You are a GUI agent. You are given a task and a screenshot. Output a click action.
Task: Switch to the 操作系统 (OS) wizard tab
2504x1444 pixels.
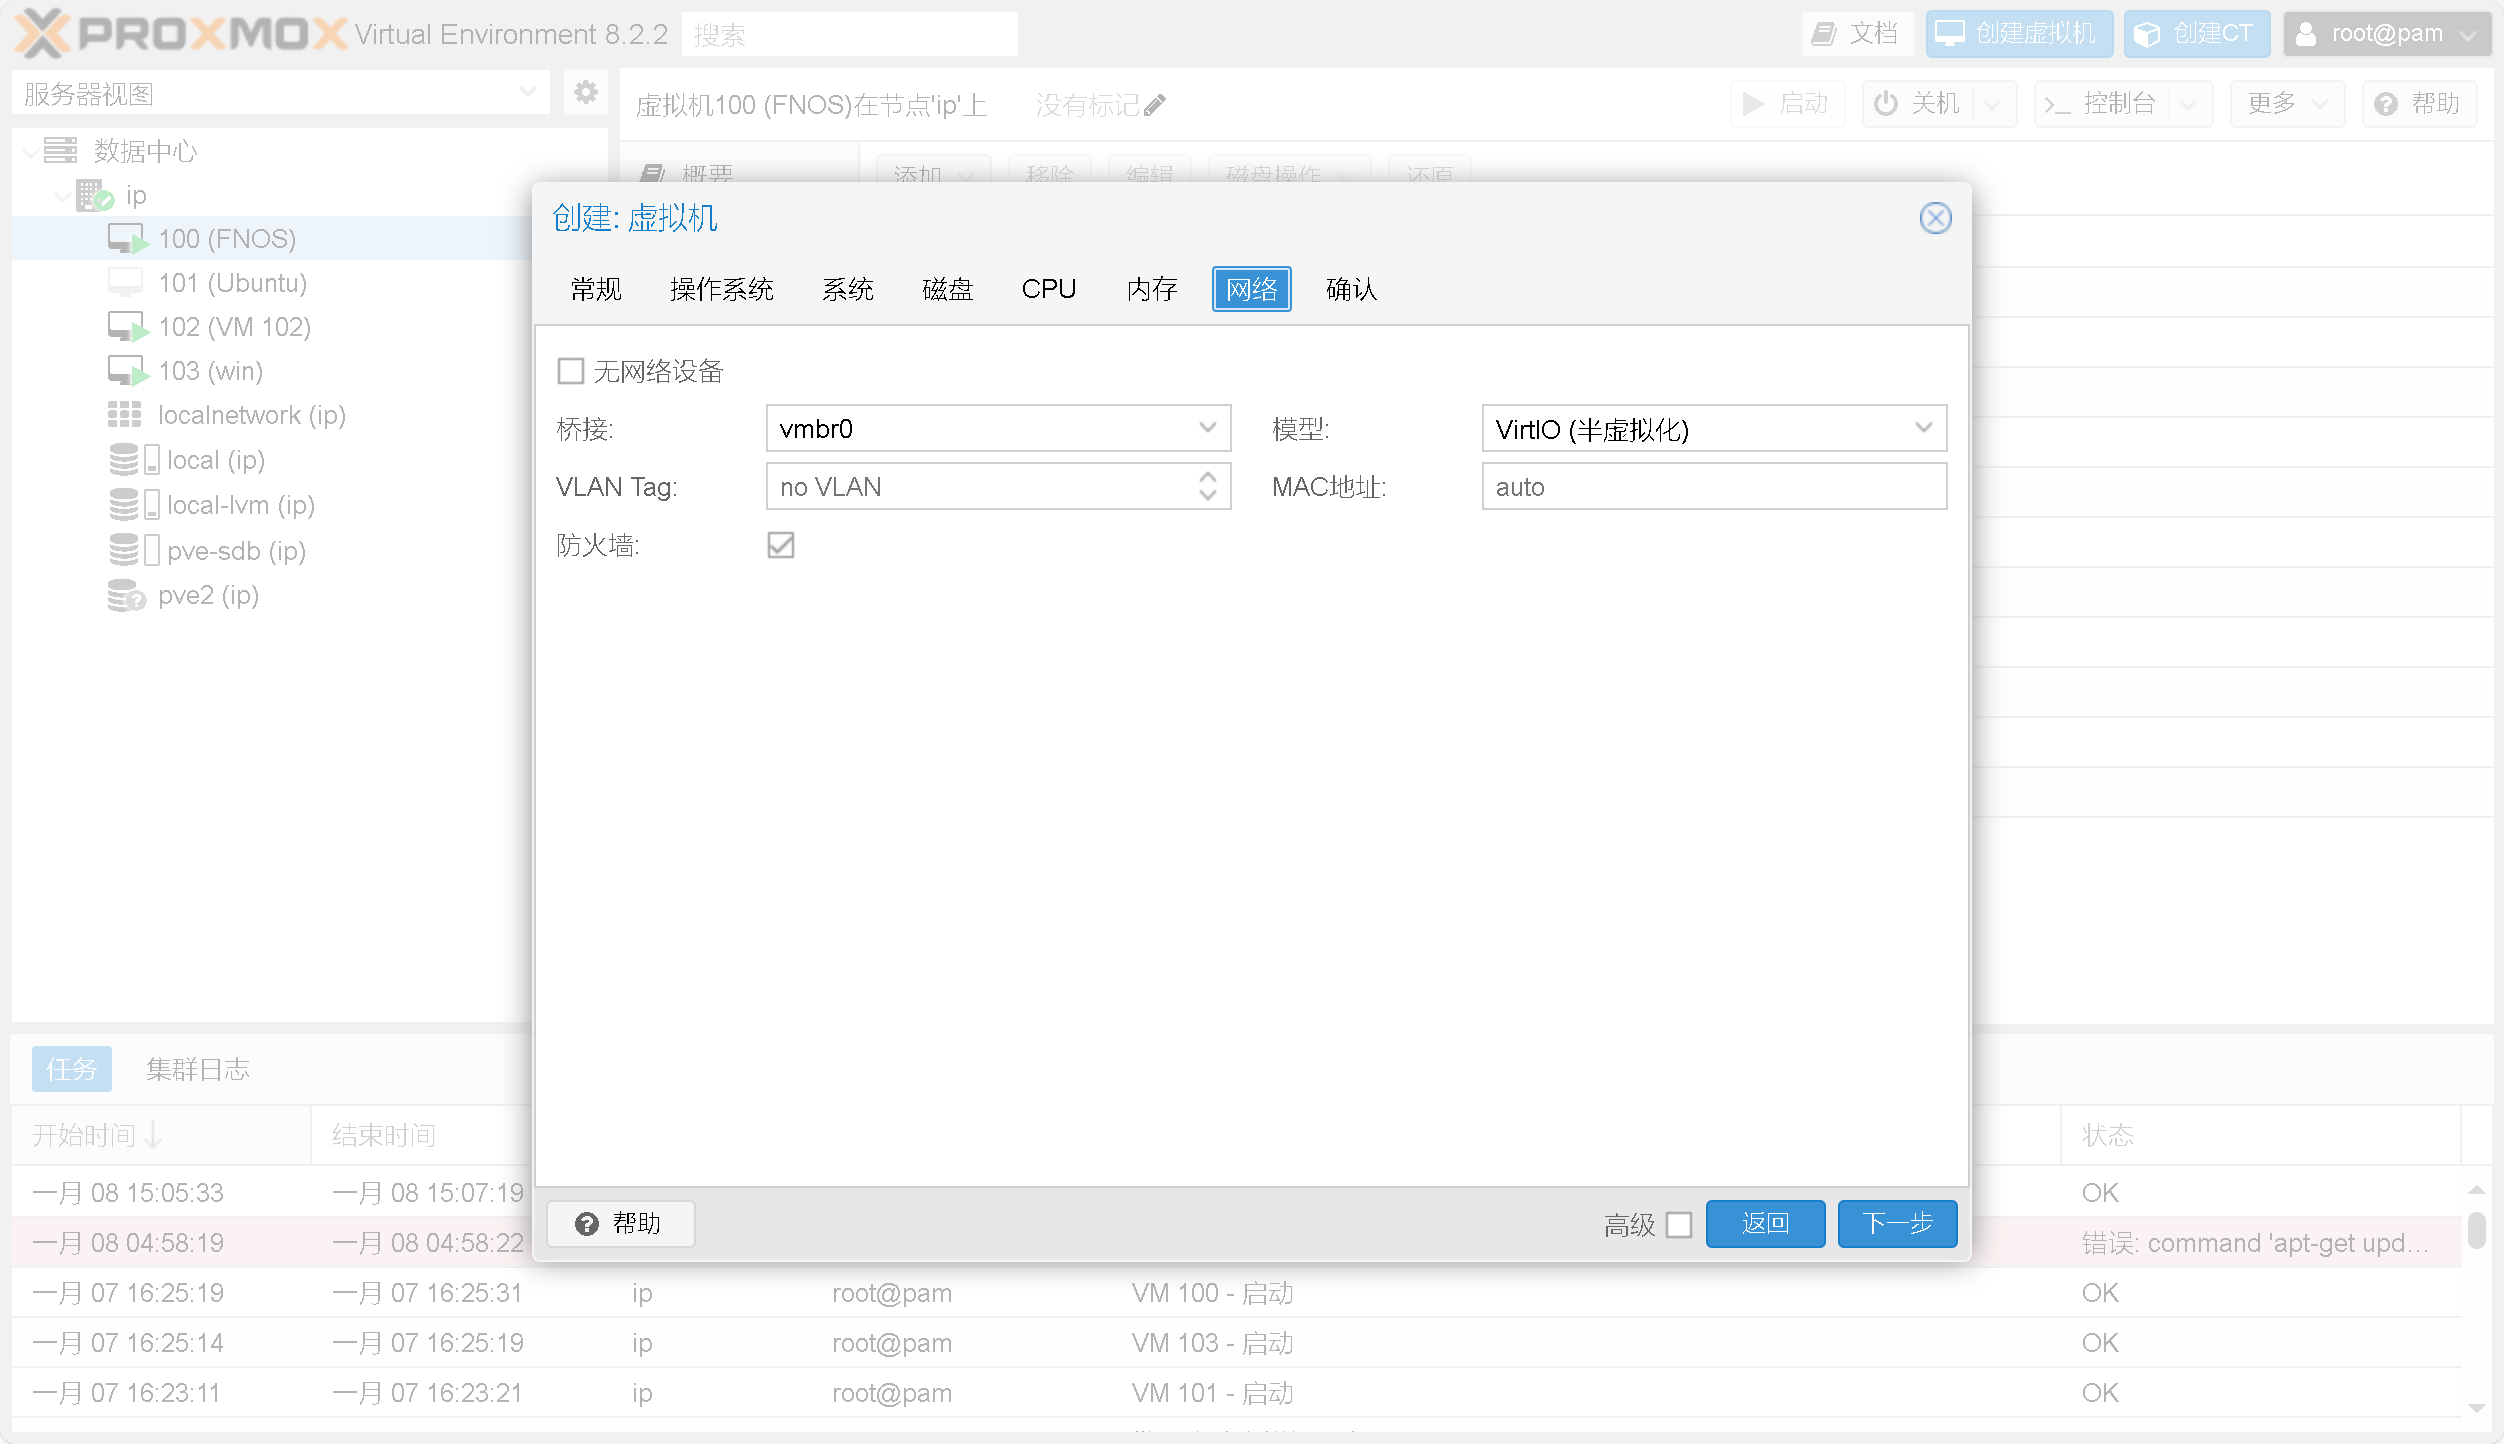click(721, 289)
